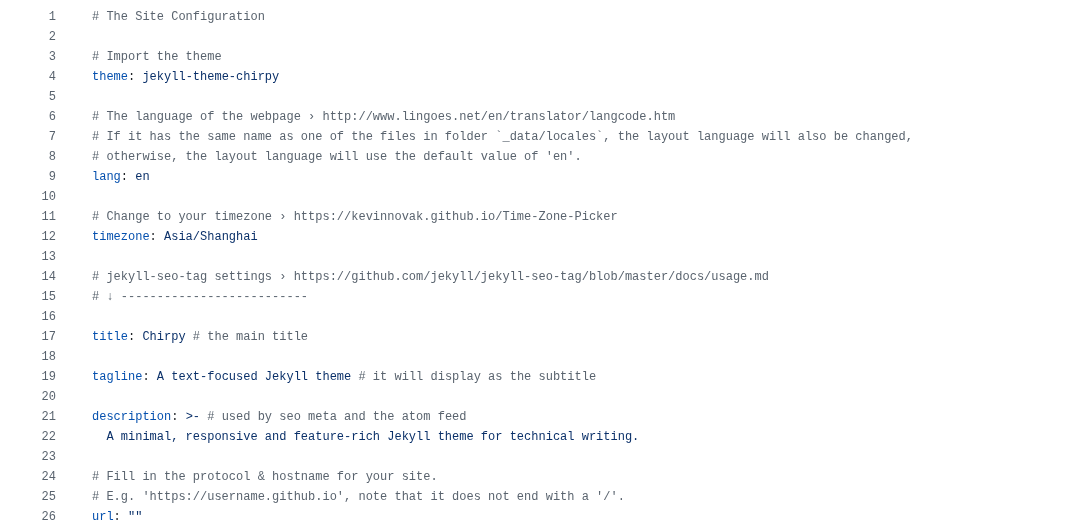
Task: Select line number 17 in the gutter
Action: click(49, 337)
